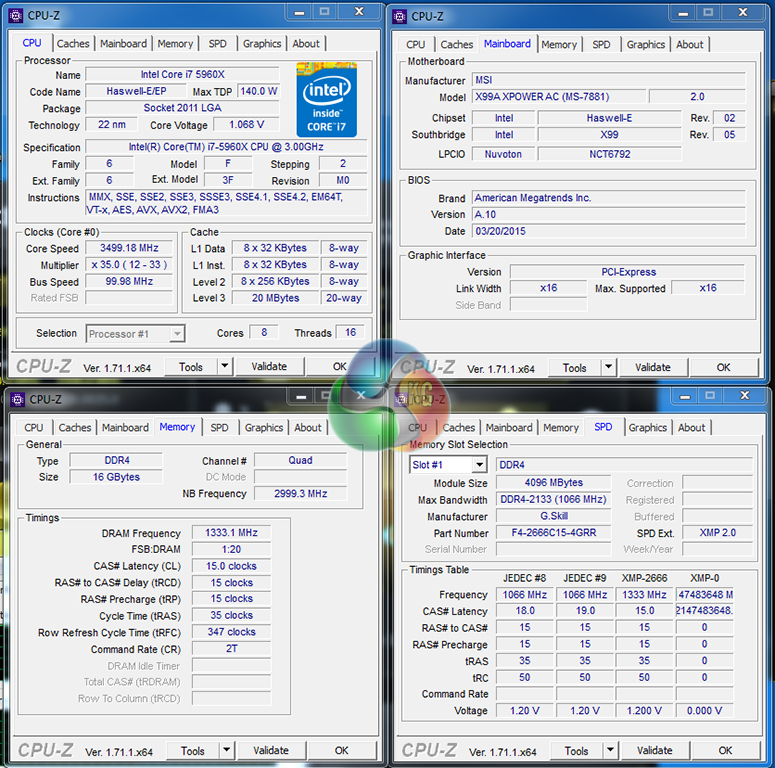
Task: Click the Intel Core i7 logo badge
Action: click(327, 98)
